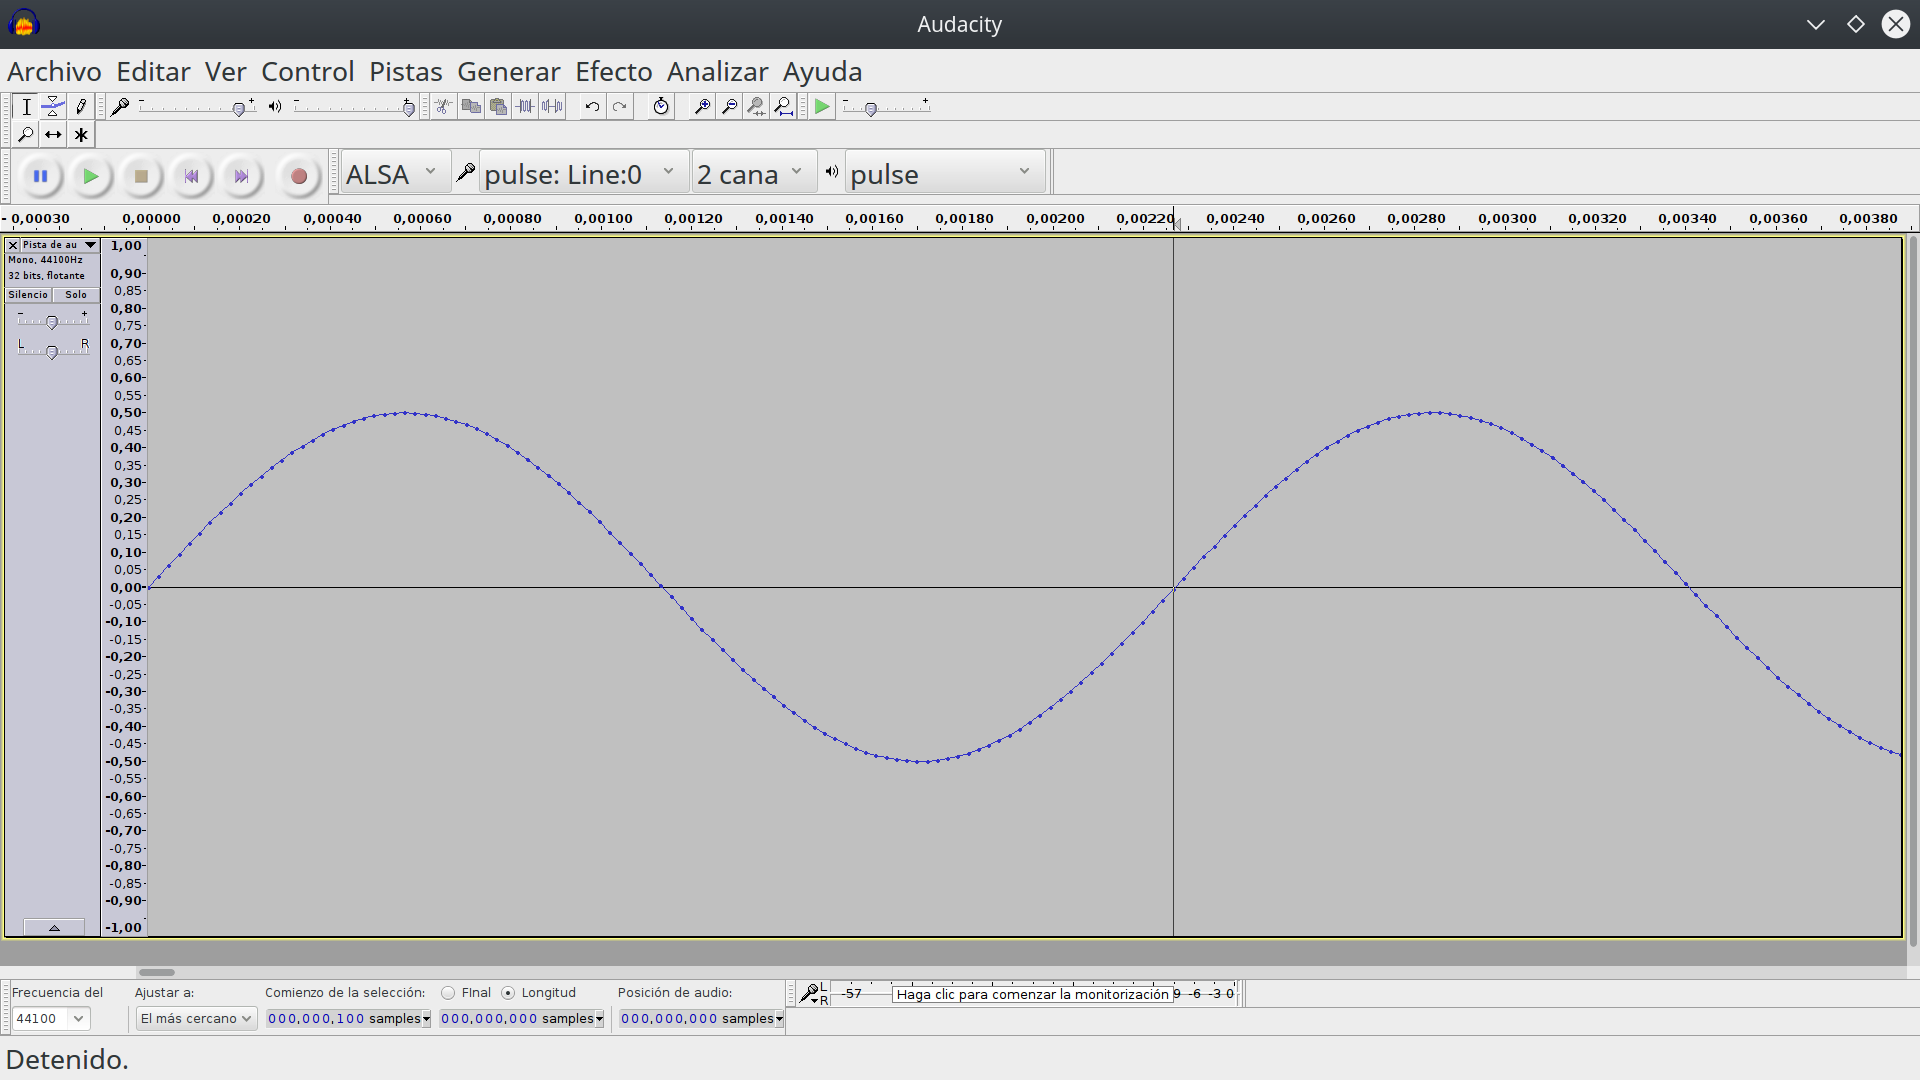The height and width of the screenshot is (1080, 1920).
Task: Open selection start samples format arrow
Action: coord(426,1019)
